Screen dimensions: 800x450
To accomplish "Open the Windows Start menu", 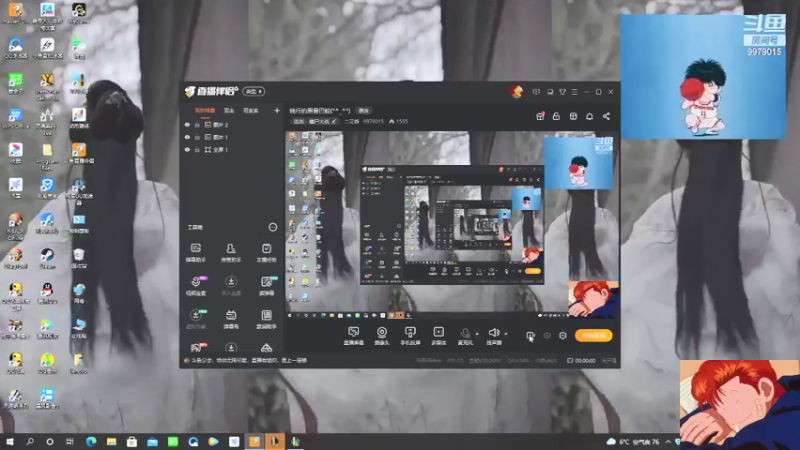I will (x=10, y=441).
